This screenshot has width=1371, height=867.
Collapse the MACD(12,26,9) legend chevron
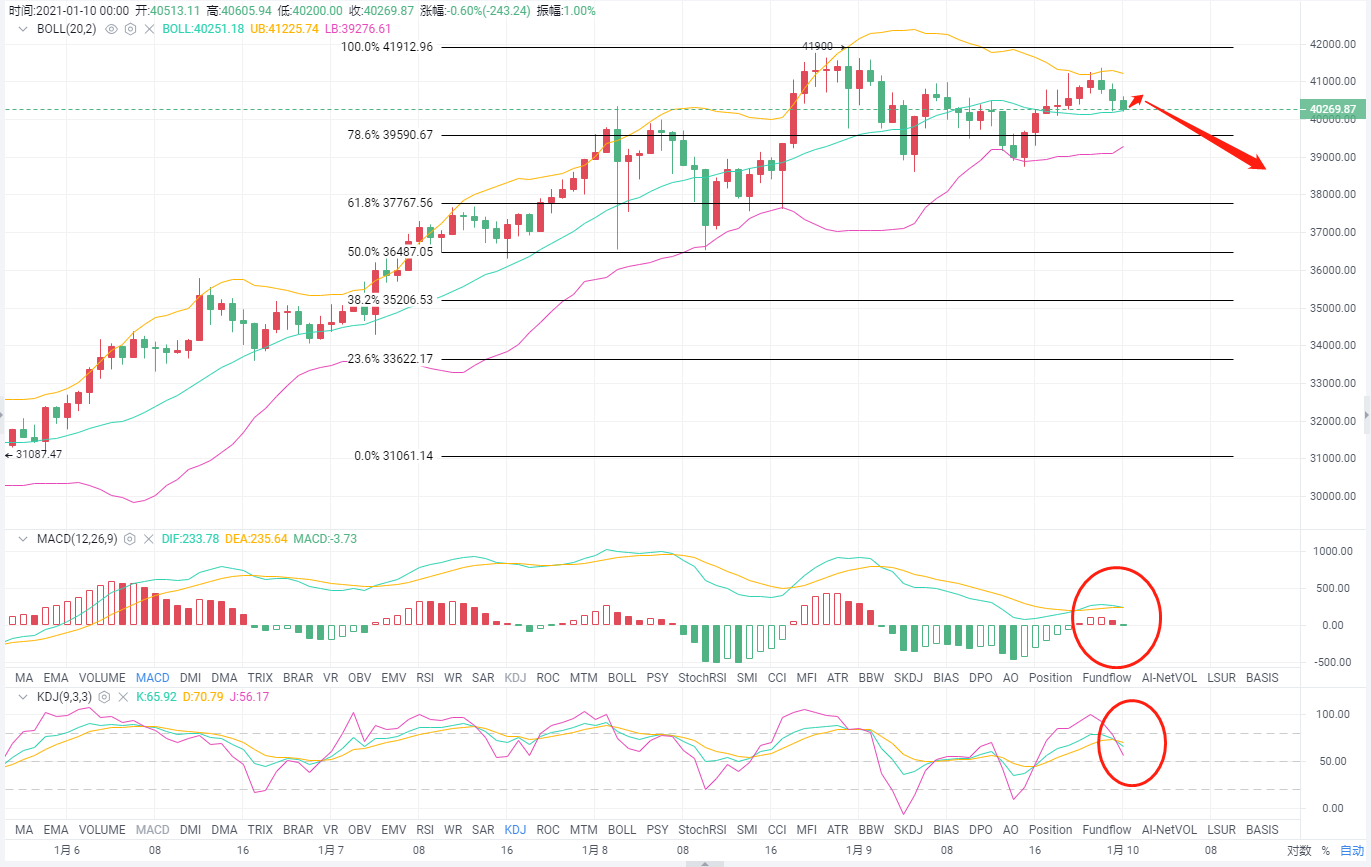[24, 539]
